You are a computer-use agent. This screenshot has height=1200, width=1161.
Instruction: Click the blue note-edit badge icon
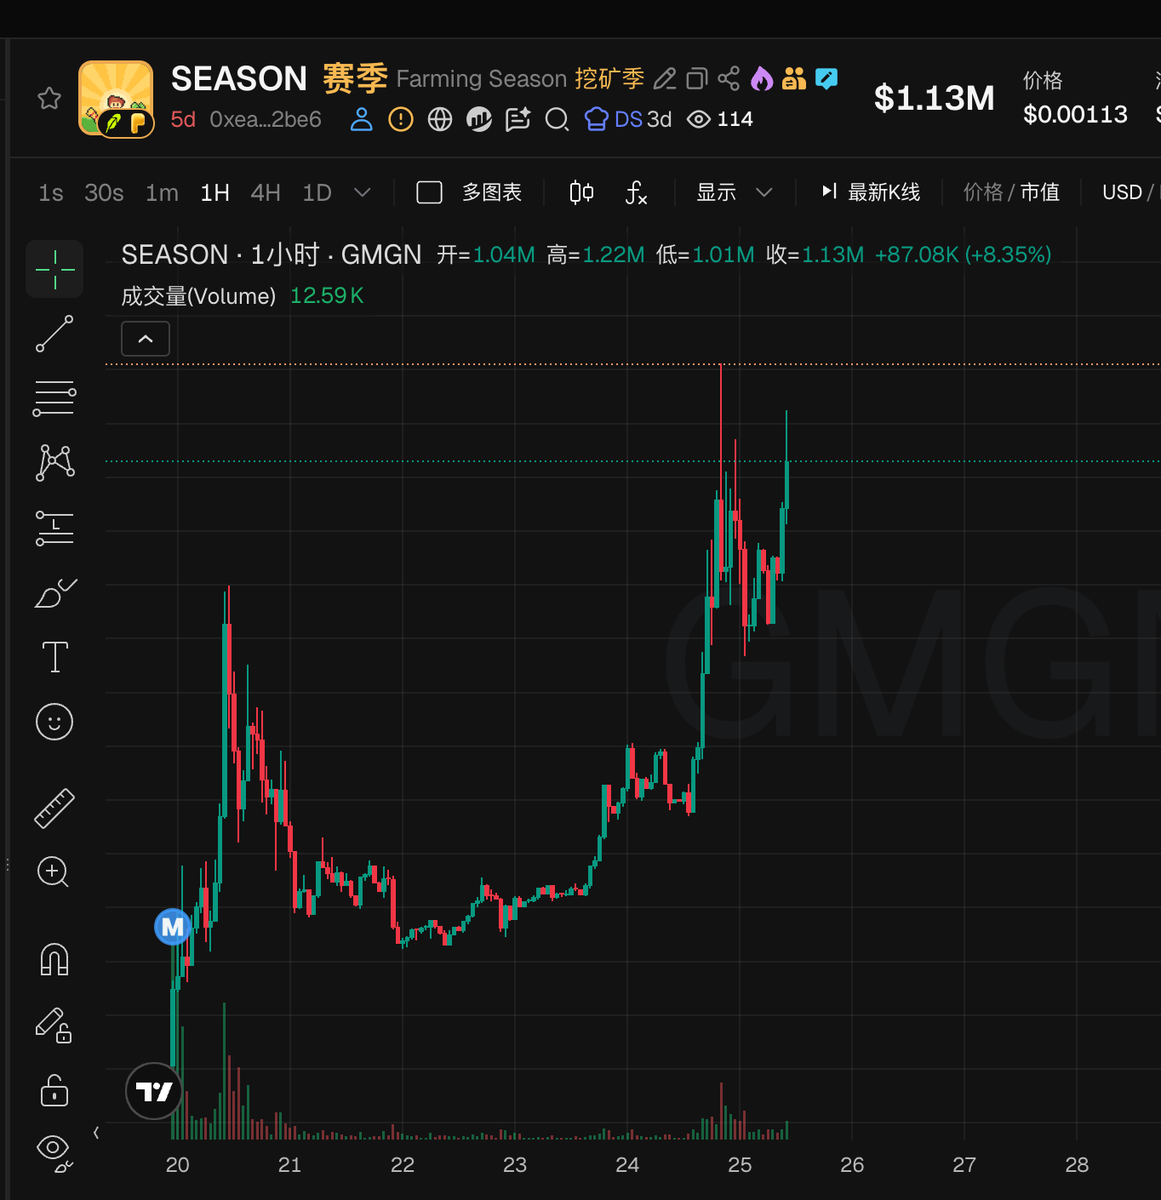(x=827, y=79)
